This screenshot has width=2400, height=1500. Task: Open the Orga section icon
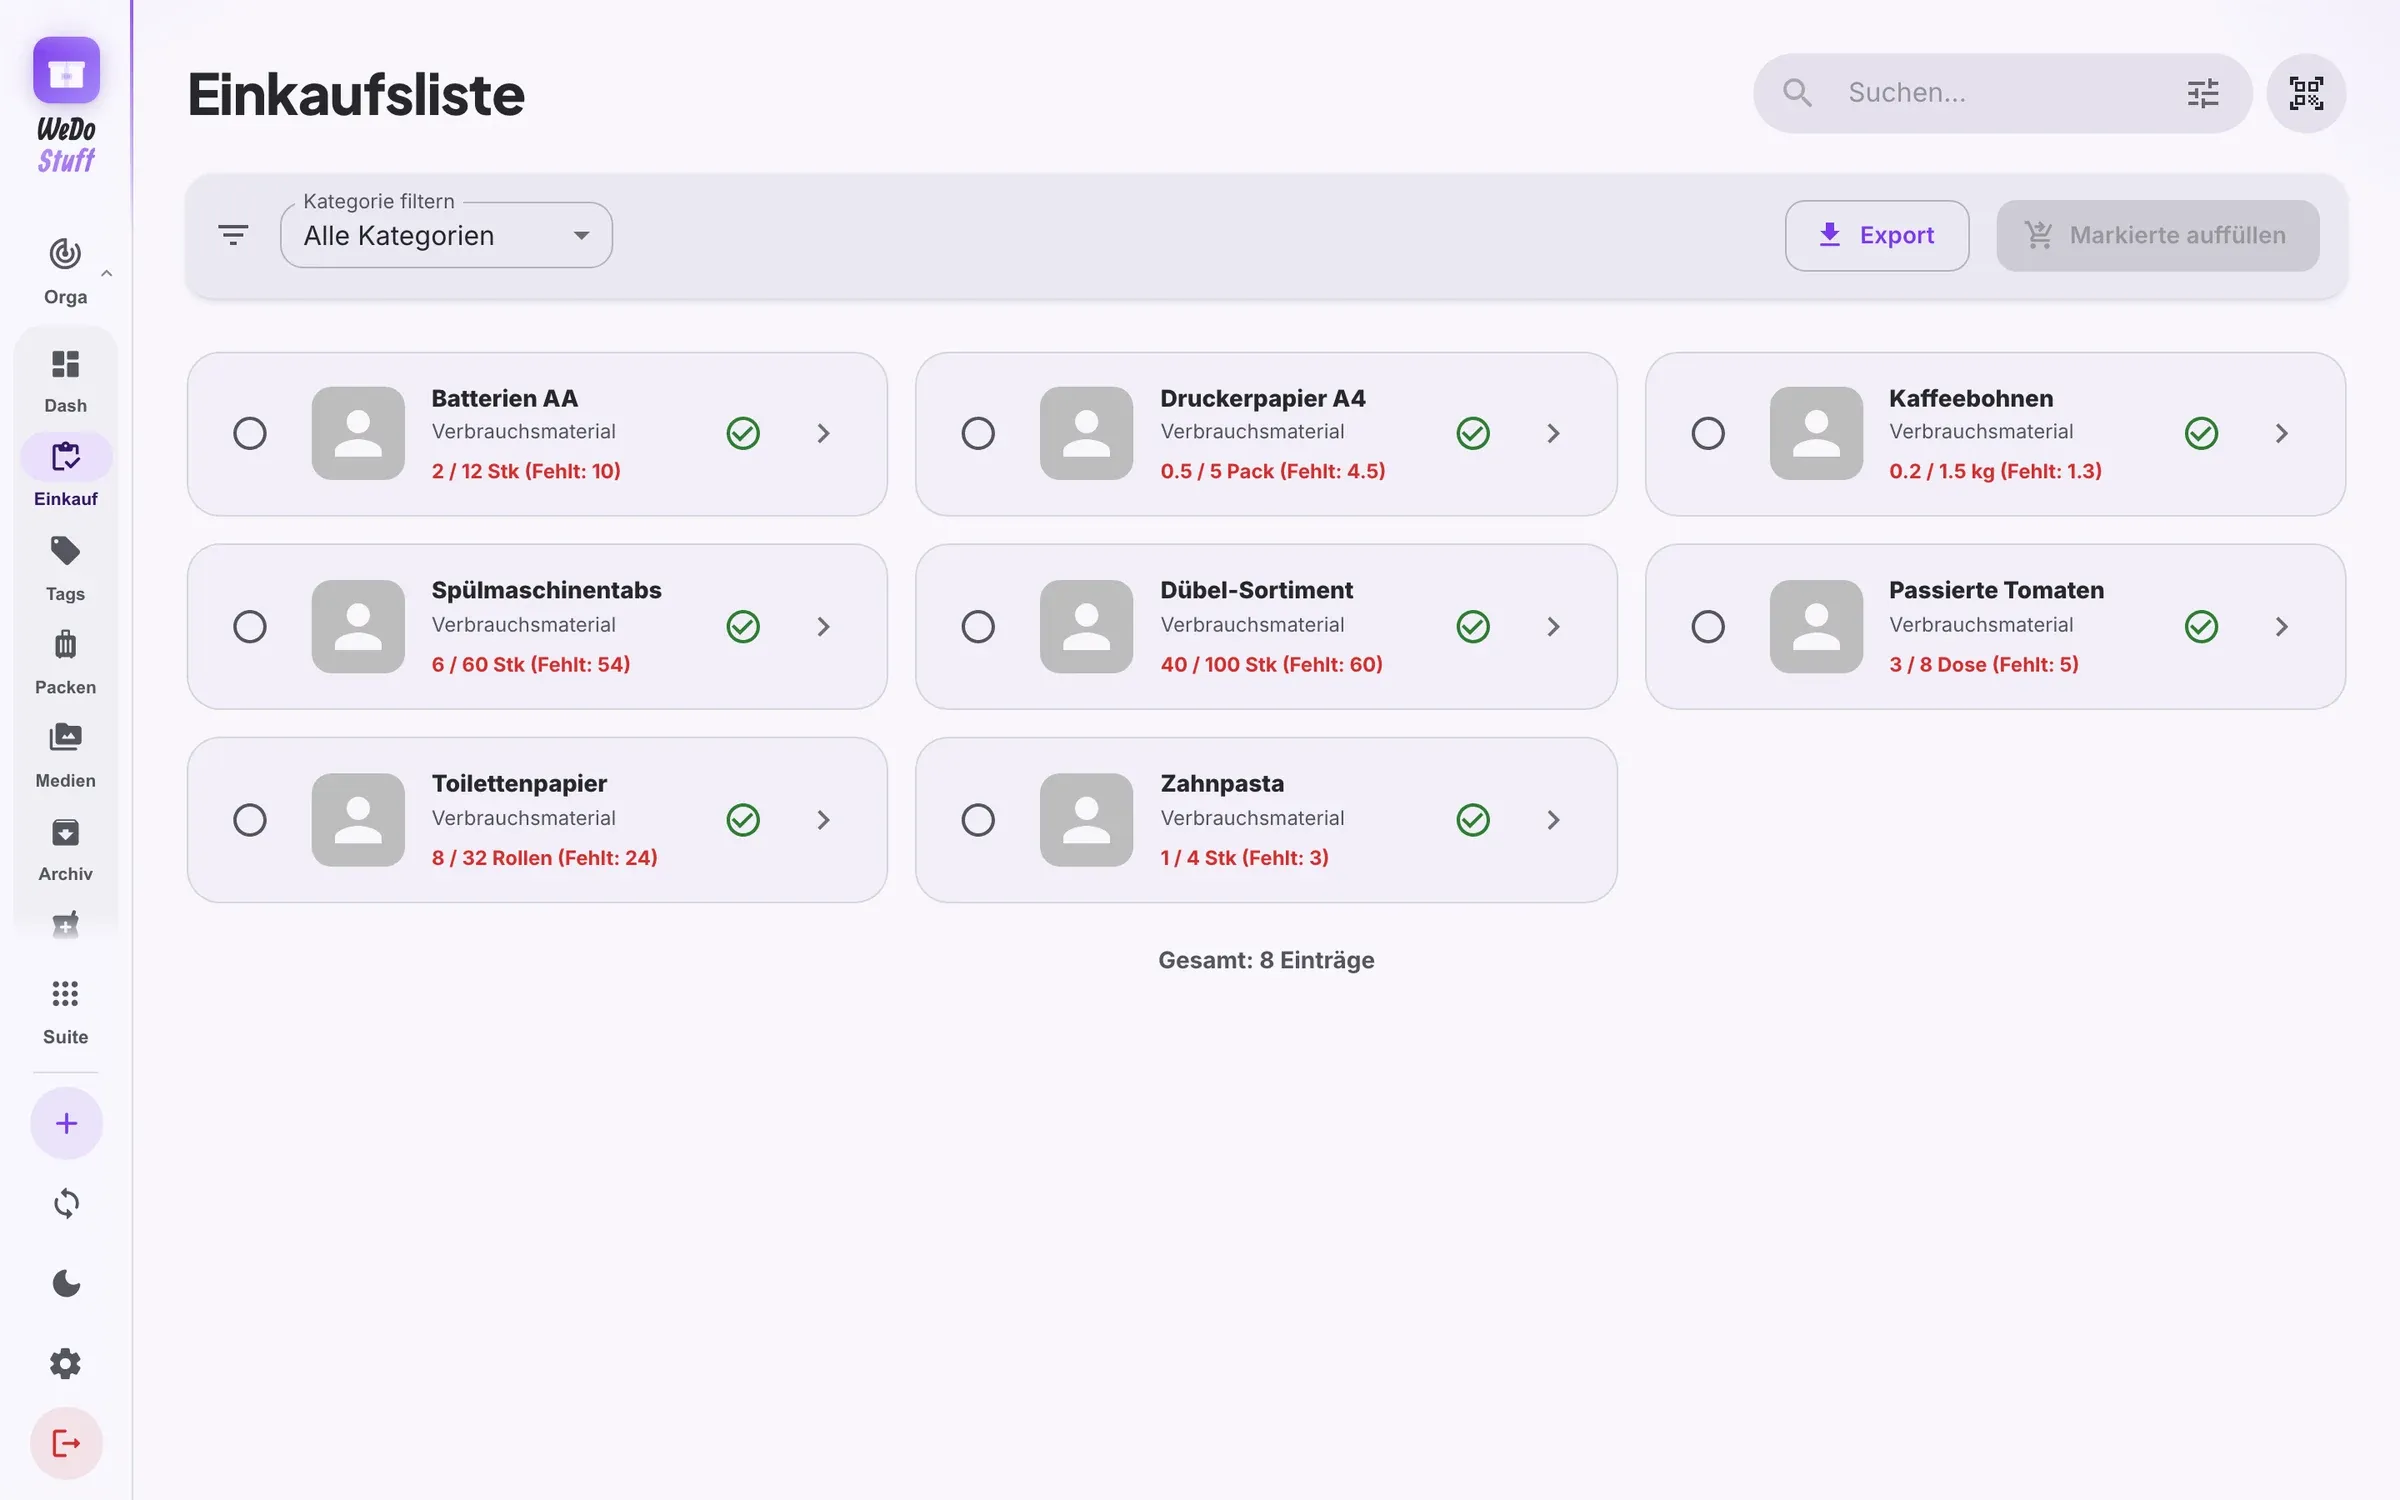click(65, 254)
